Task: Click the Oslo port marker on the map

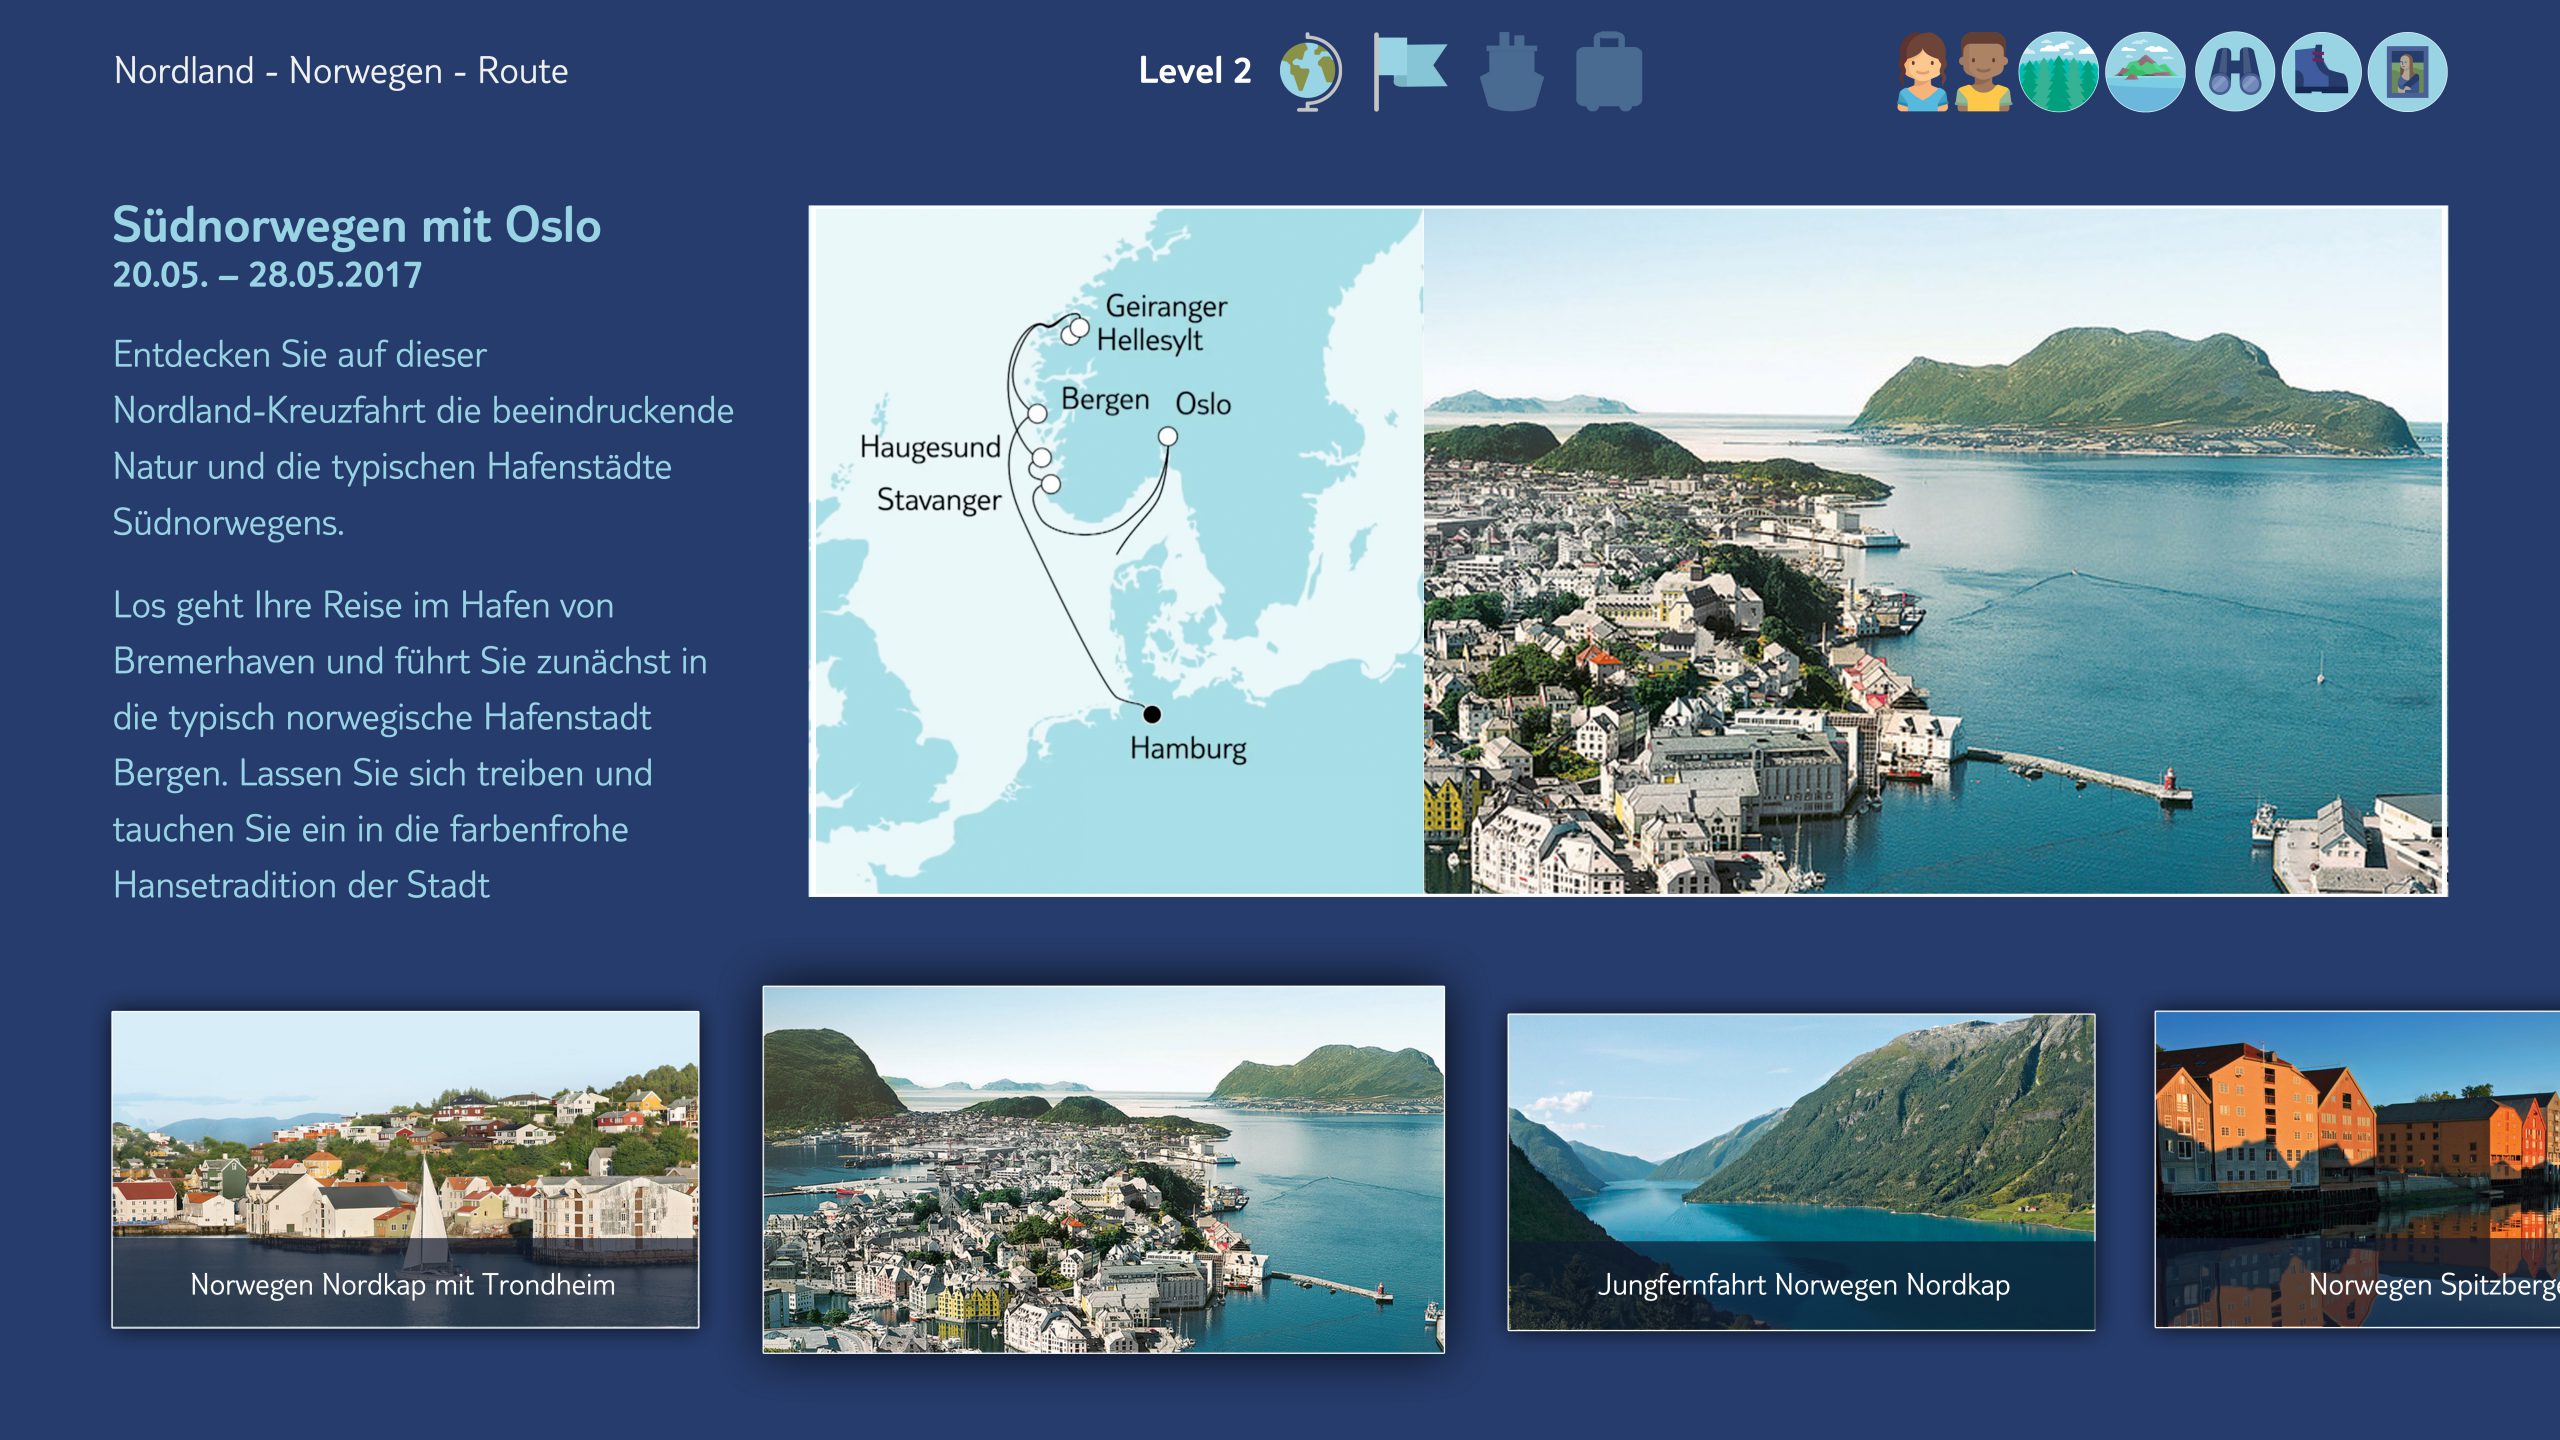Action: 1167,437
